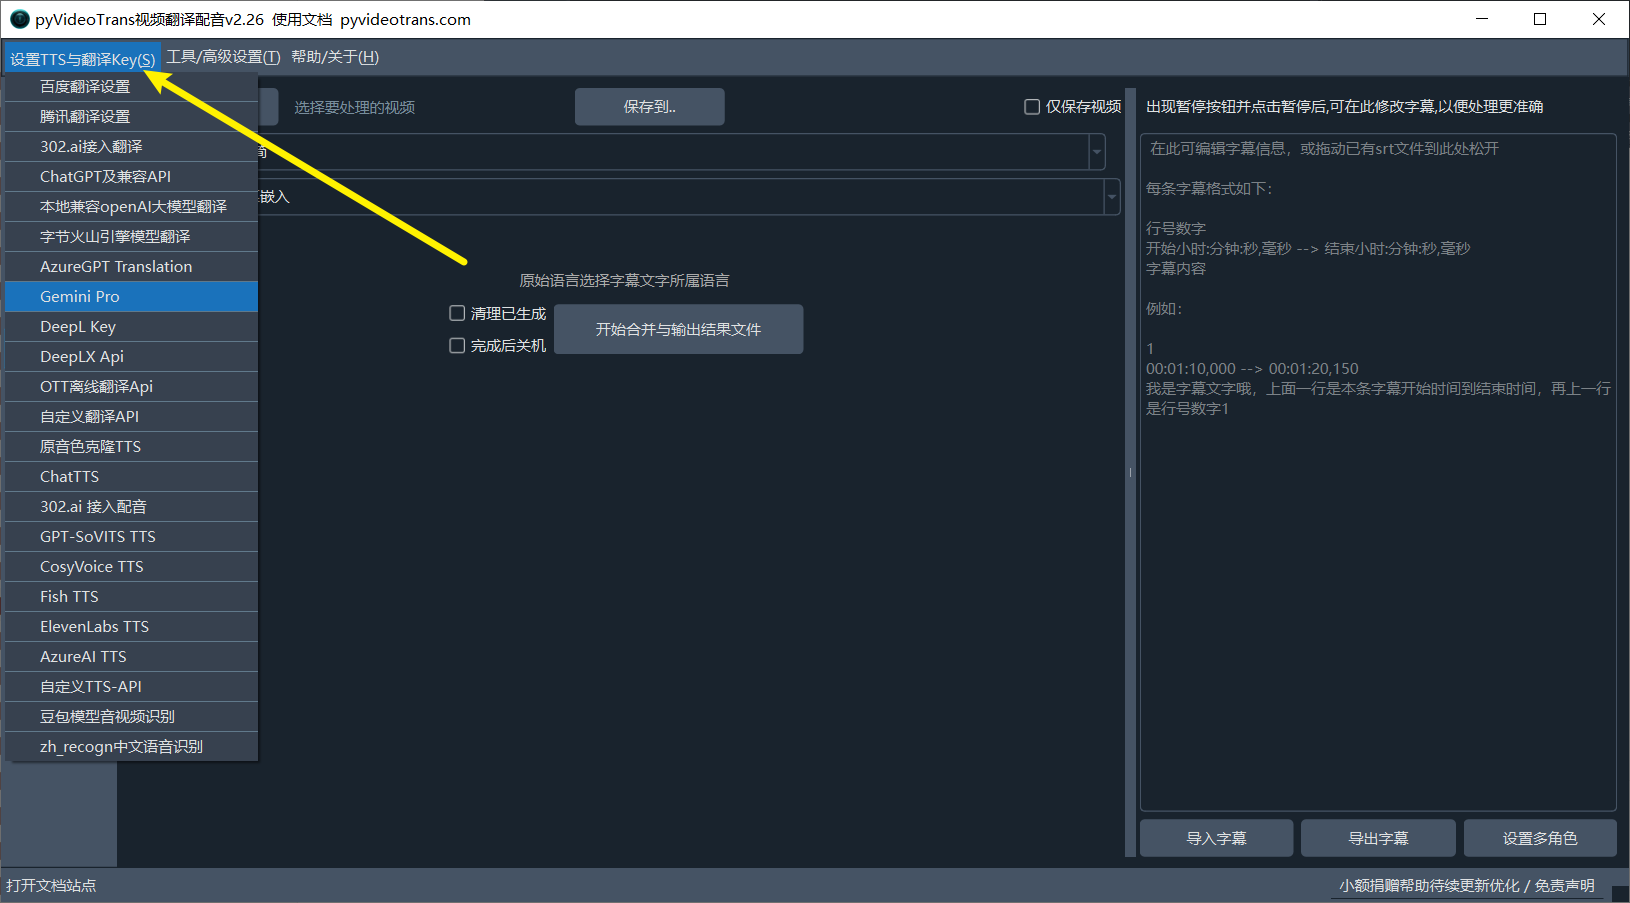
Task: Click the 设置多角色 button
Action: click(x=1540, y=838)
